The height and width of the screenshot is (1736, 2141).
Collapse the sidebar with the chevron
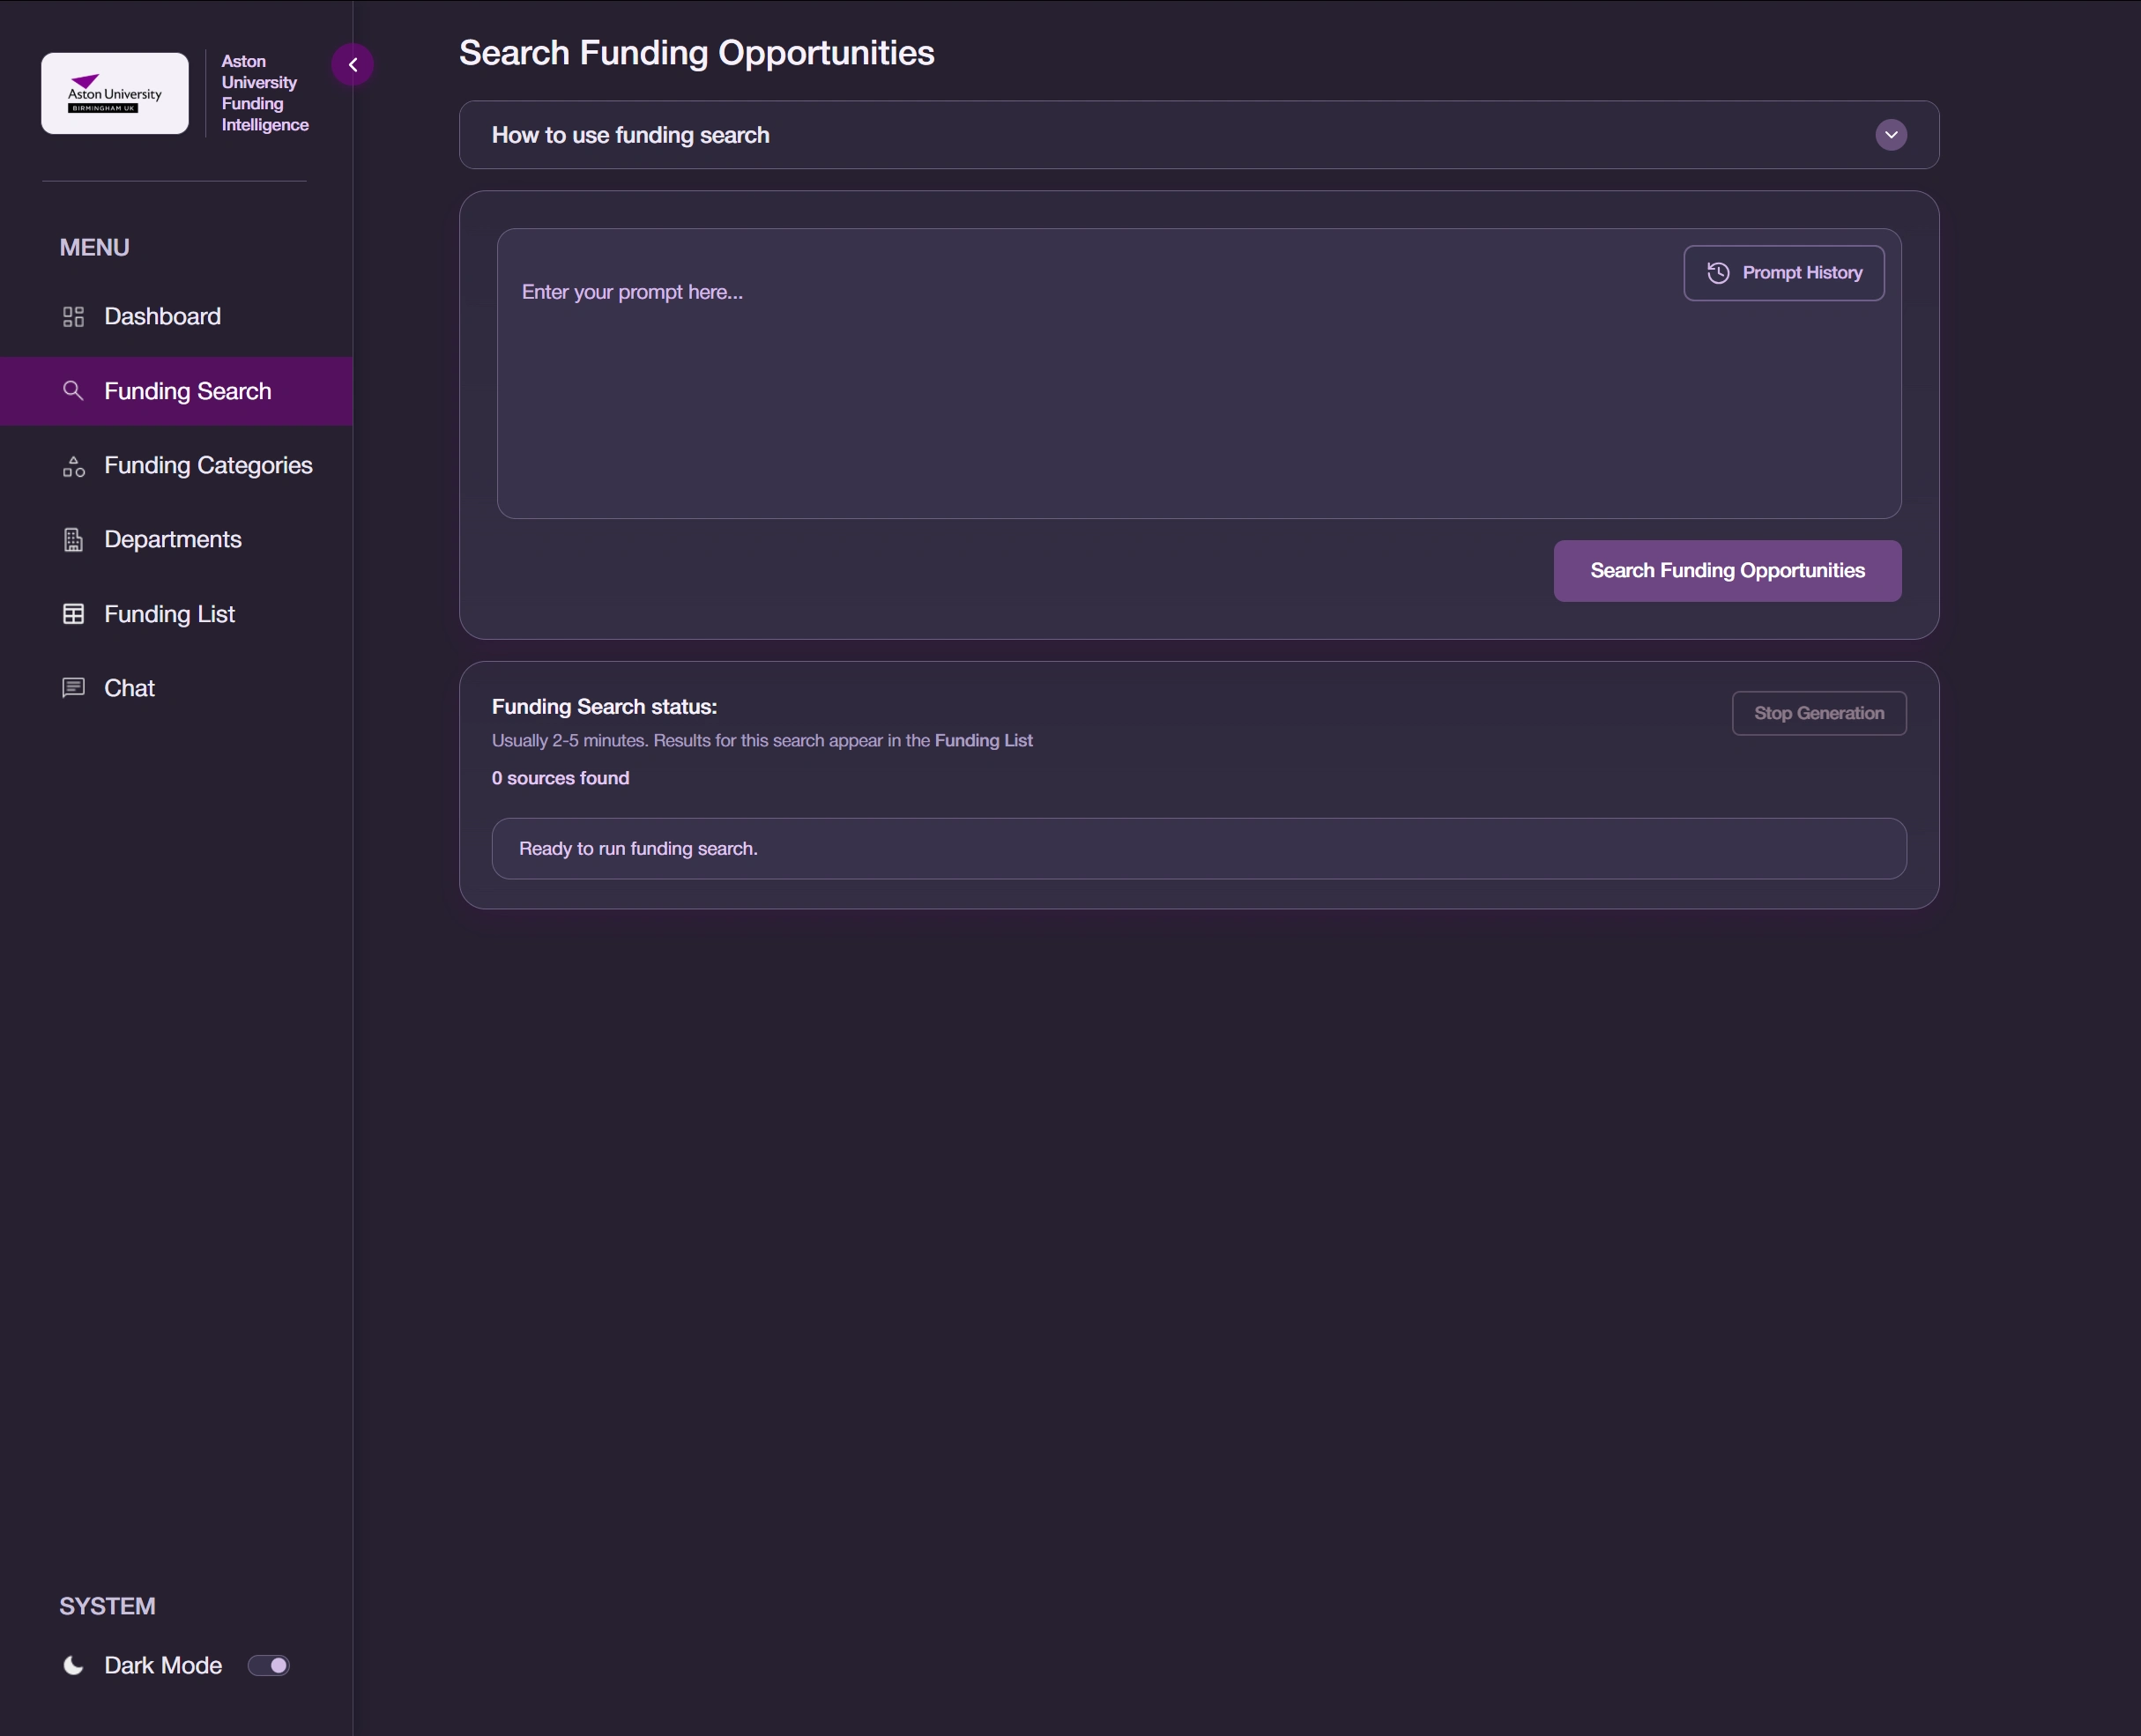click(x=353, y=65)
